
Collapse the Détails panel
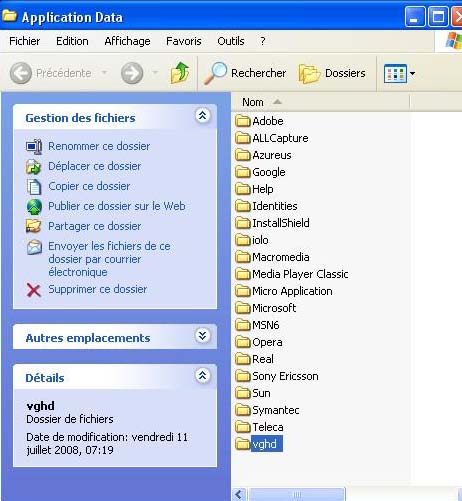(x=202, y=376)
